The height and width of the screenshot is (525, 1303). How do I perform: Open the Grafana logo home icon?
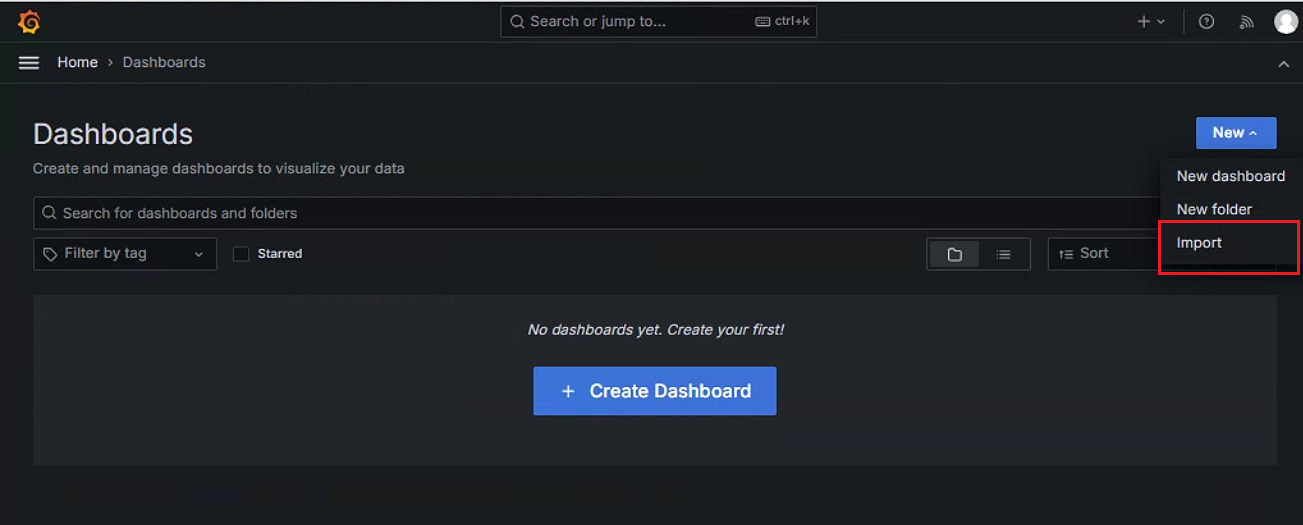(29, 21)
